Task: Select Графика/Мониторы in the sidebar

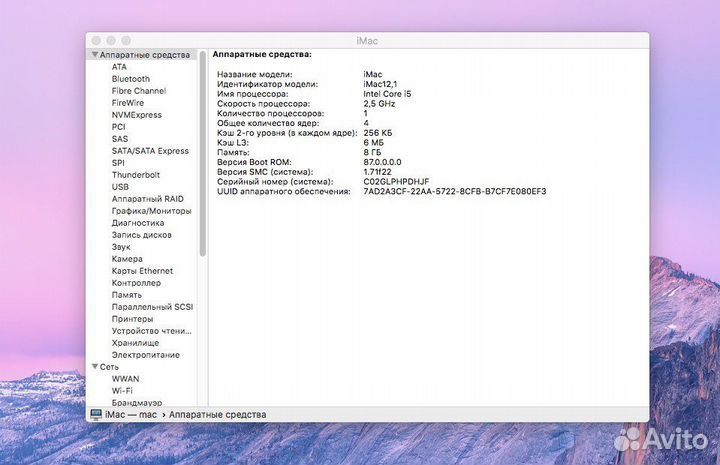Action: (x=152, y=211)
